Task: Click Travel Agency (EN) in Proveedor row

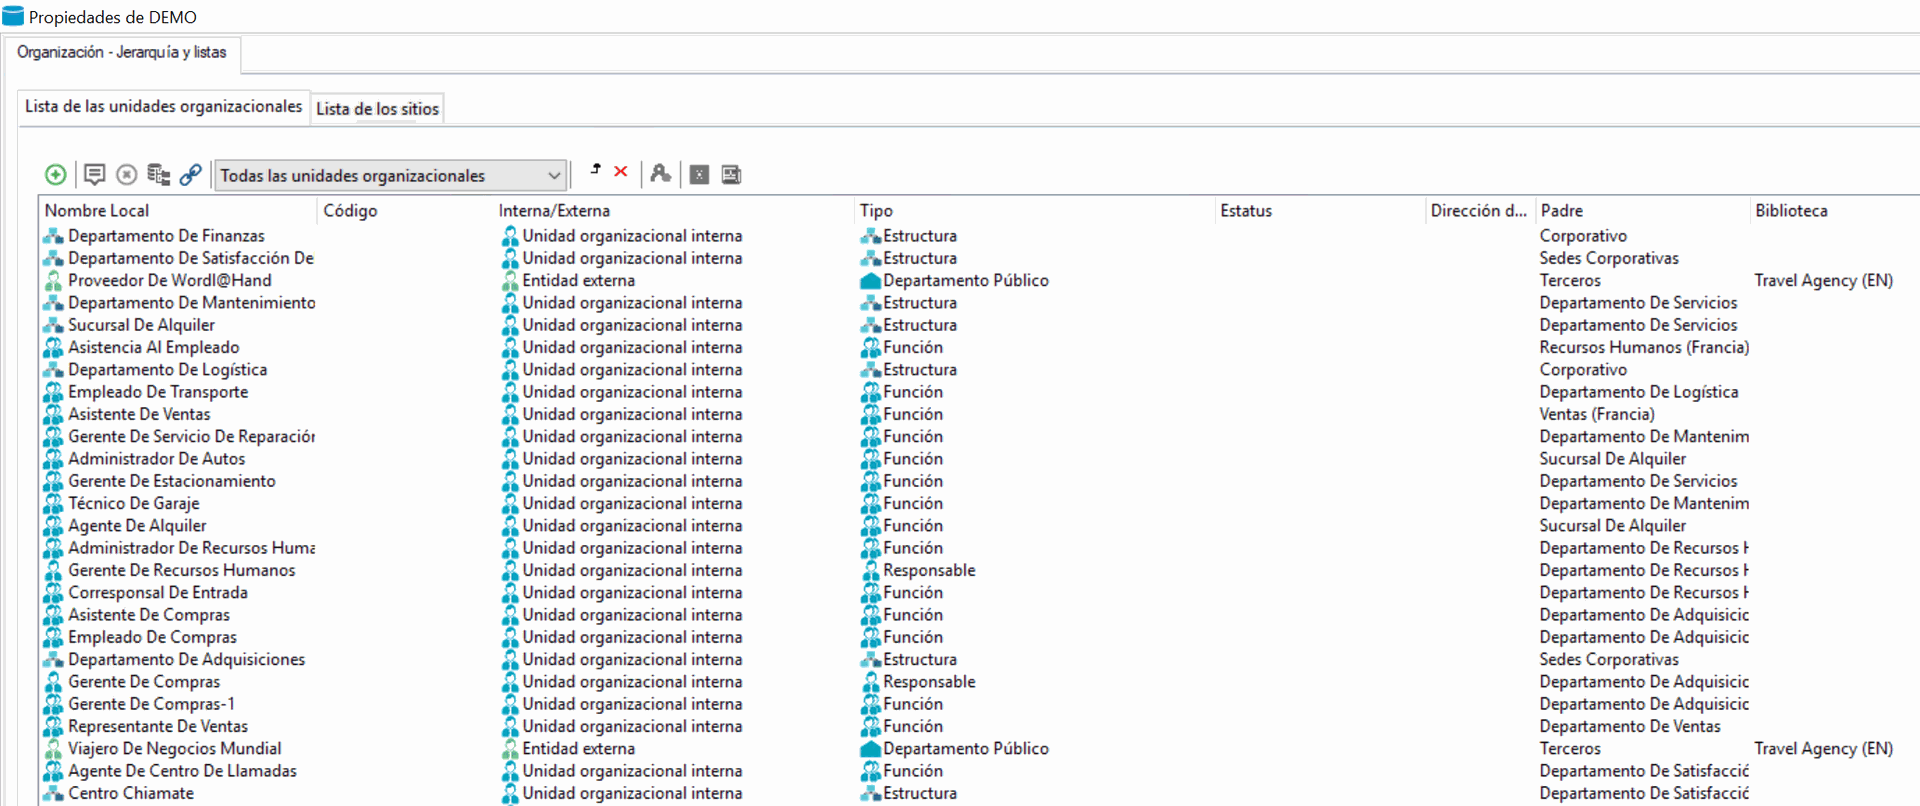Action: click(x=1823, y=281)
